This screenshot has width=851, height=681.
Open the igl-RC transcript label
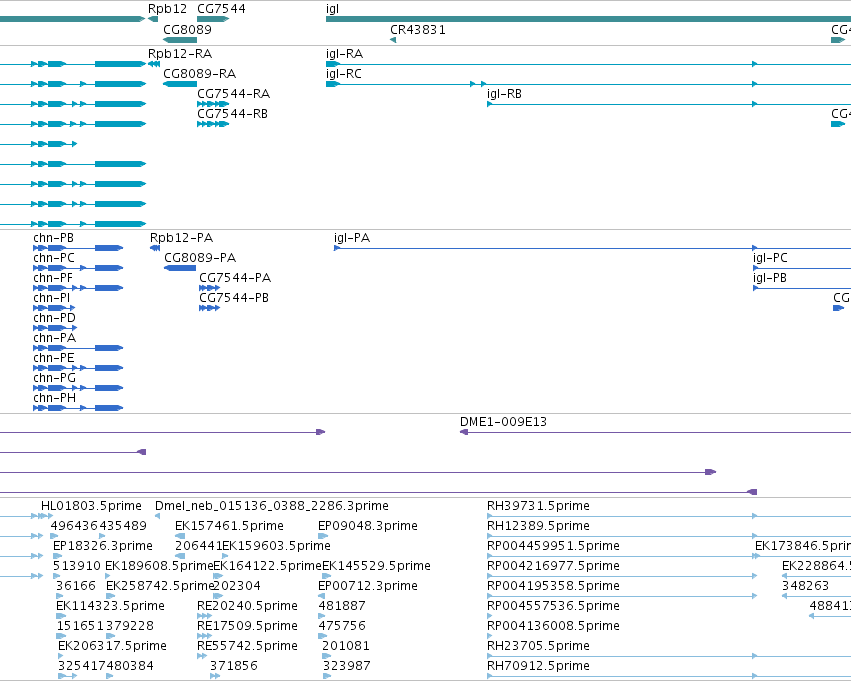pyautogui.click(x=344, y=74)
